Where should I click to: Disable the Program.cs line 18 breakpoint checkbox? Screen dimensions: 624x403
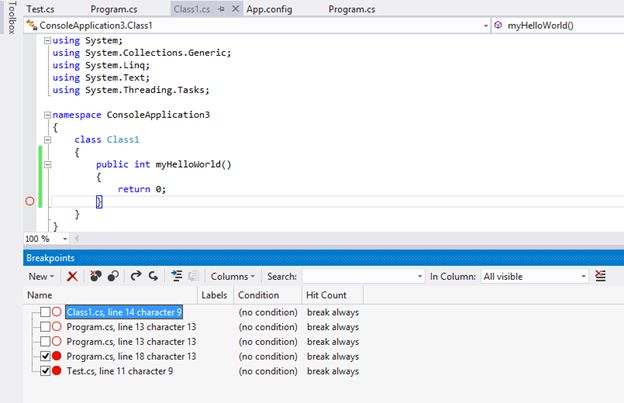(44, 356)
